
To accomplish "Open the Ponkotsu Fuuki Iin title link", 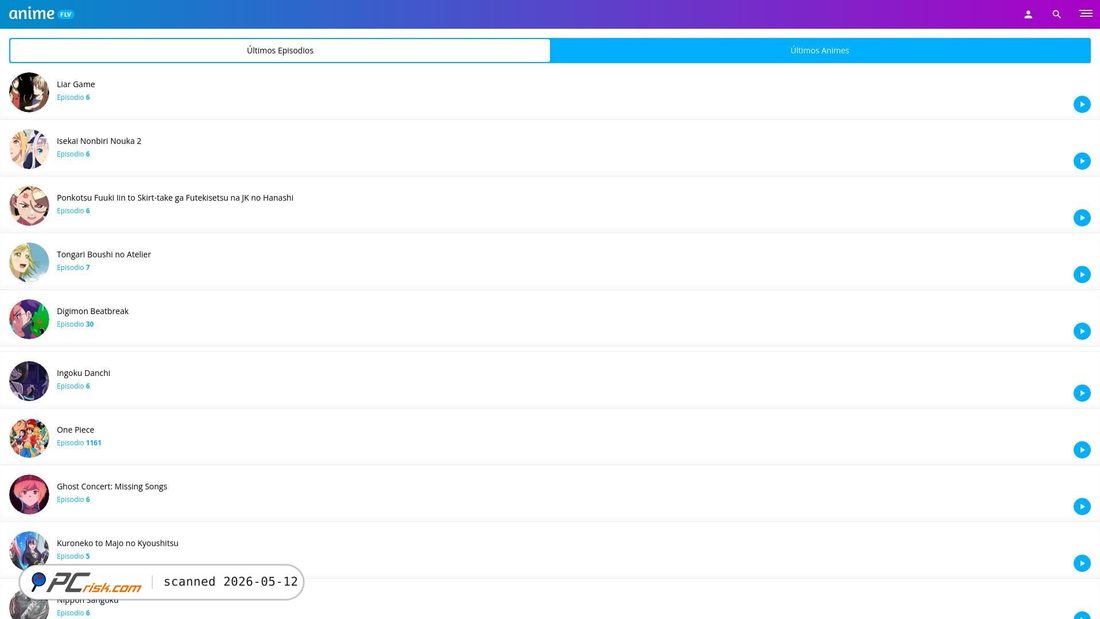I will tap(175, 198).
